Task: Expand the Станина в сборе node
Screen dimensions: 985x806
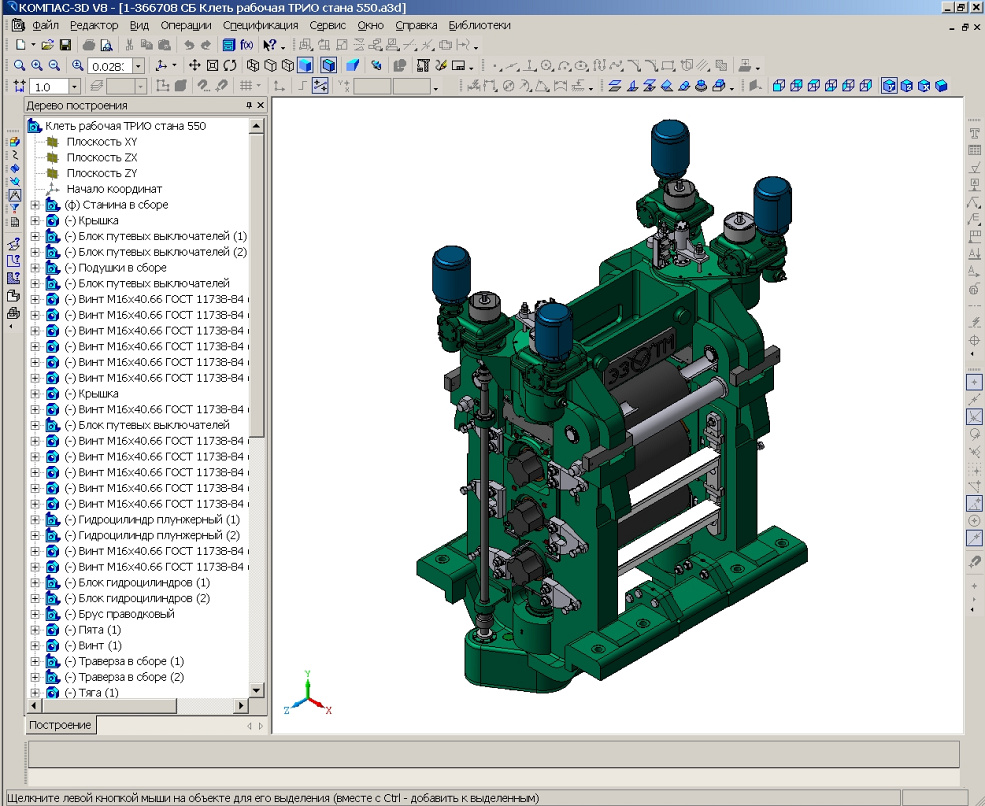Action: (36, 205)
